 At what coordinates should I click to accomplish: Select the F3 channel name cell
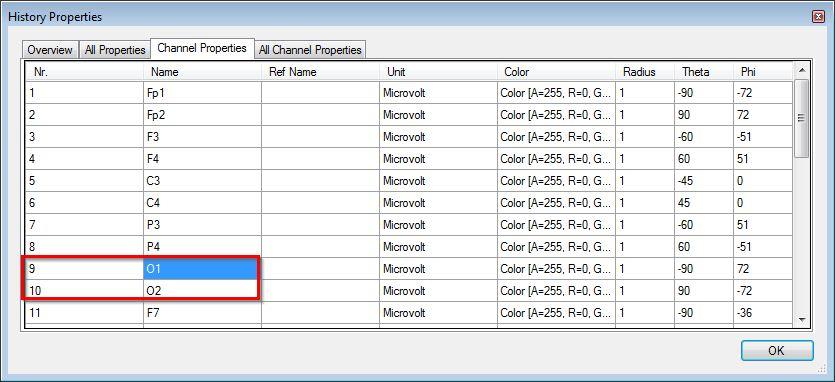coord(202,137)
